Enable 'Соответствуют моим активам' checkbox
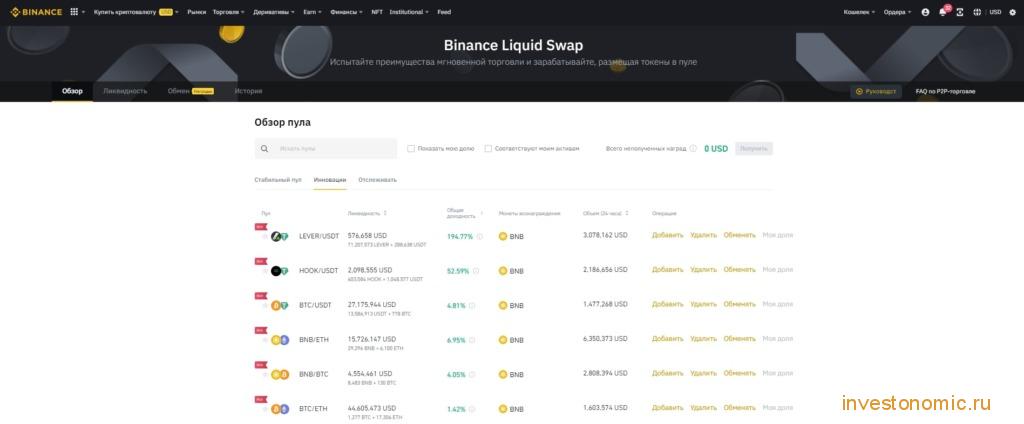1024x424 pixels. point(488,148)
